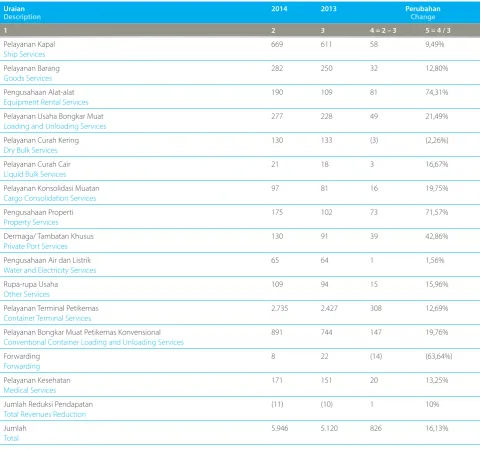Click value '669' for Pelayanan Kapal

277,44
